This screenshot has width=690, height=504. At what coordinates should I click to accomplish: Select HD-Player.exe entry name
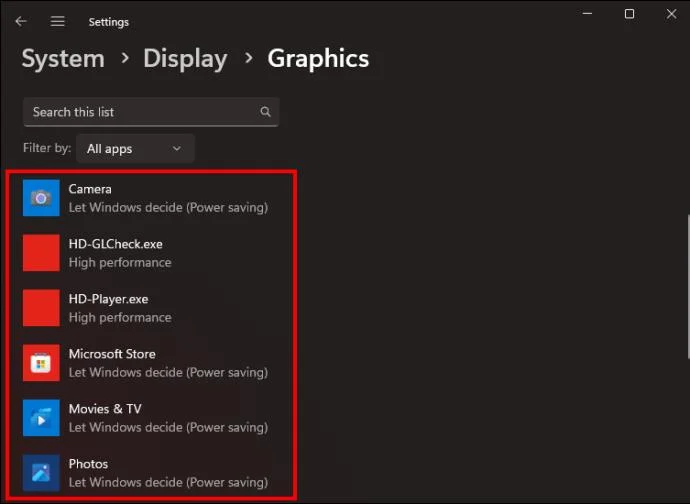[108, 299]
